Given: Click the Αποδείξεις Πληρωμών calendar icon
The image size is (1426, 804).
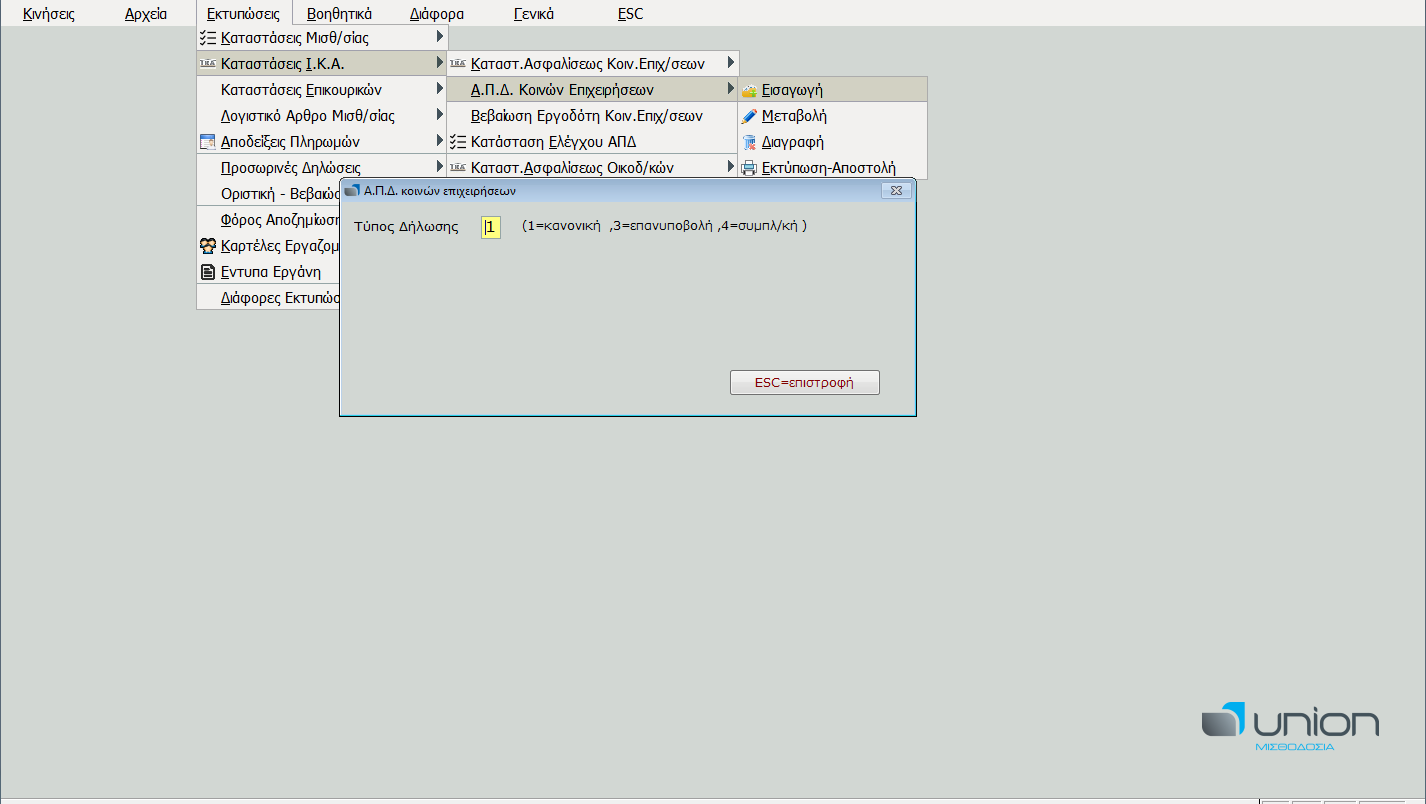Looking at the screenshot, I should [208, 142].
